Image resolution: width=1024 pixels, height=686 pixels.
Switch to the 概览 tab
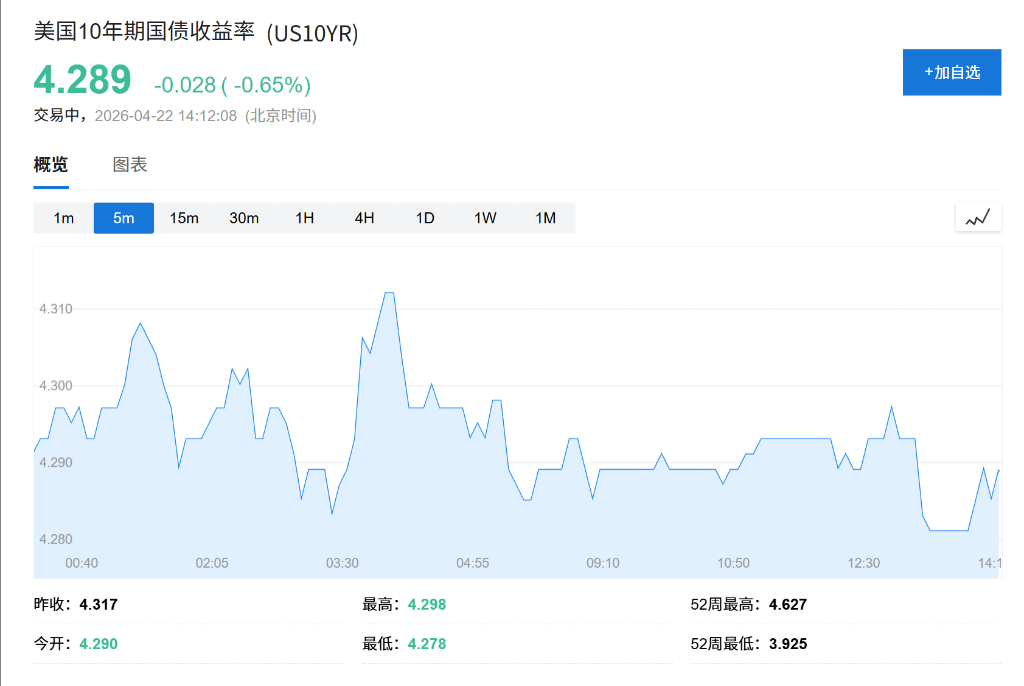(49, 164)
